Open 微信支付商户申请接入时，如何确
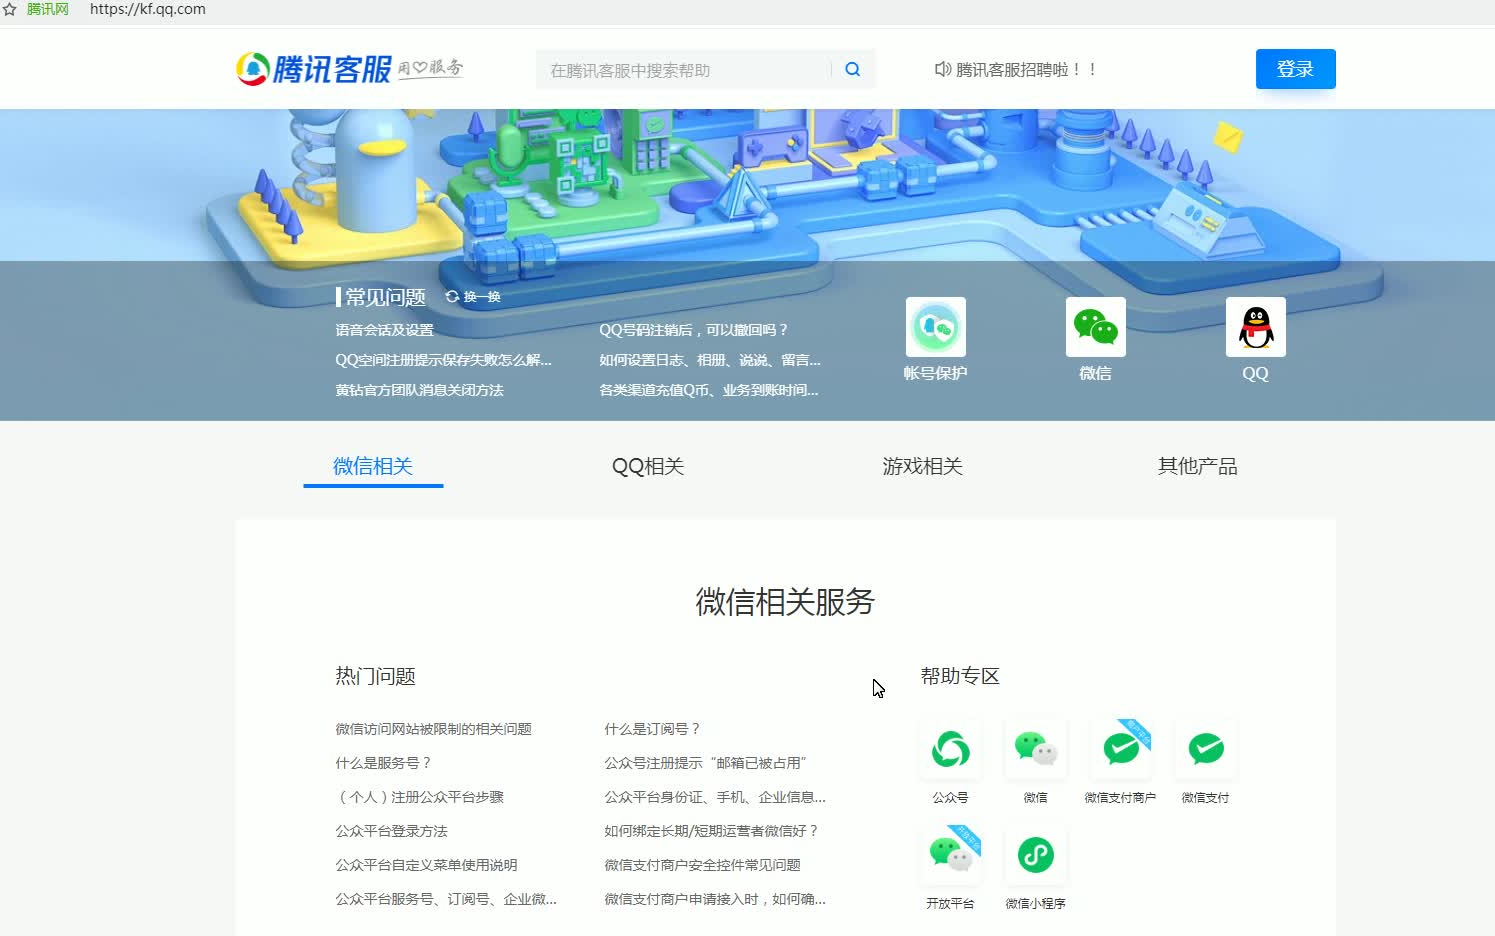Image resolution: width=1495 pixels, height=936 pixels. click(715, 899)
